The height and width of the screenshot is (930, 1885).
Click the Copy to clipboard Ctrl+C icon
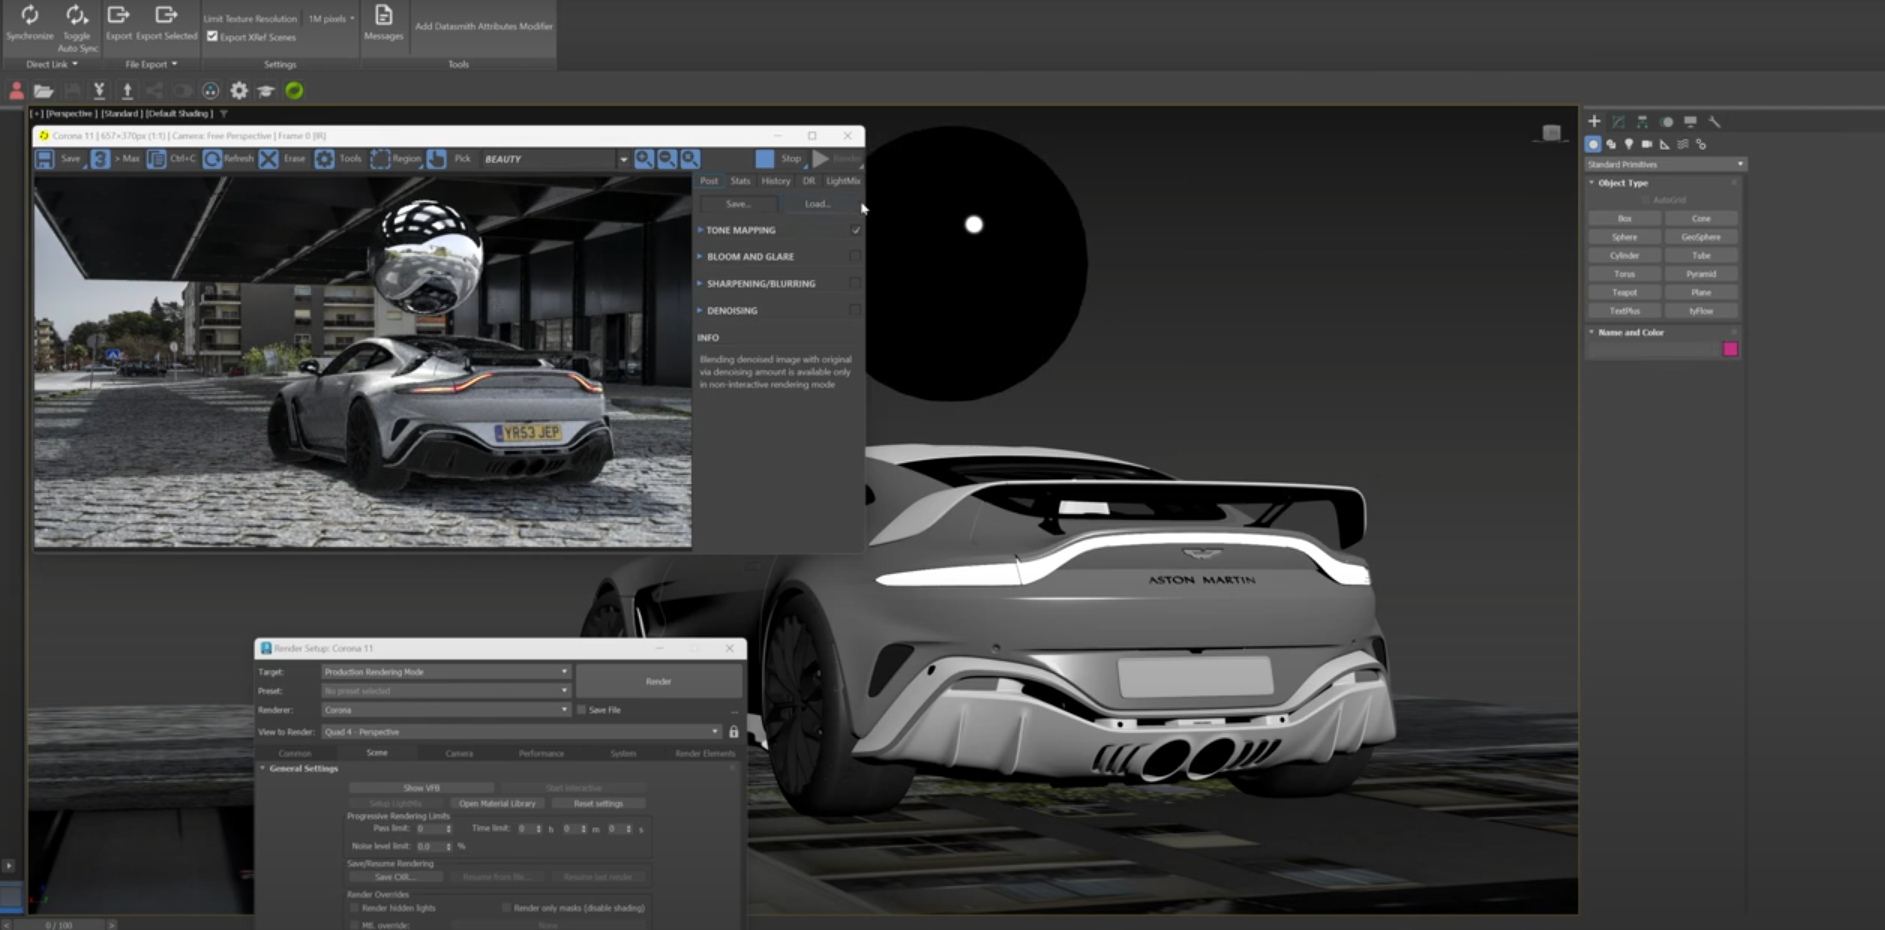pos(157,159)
